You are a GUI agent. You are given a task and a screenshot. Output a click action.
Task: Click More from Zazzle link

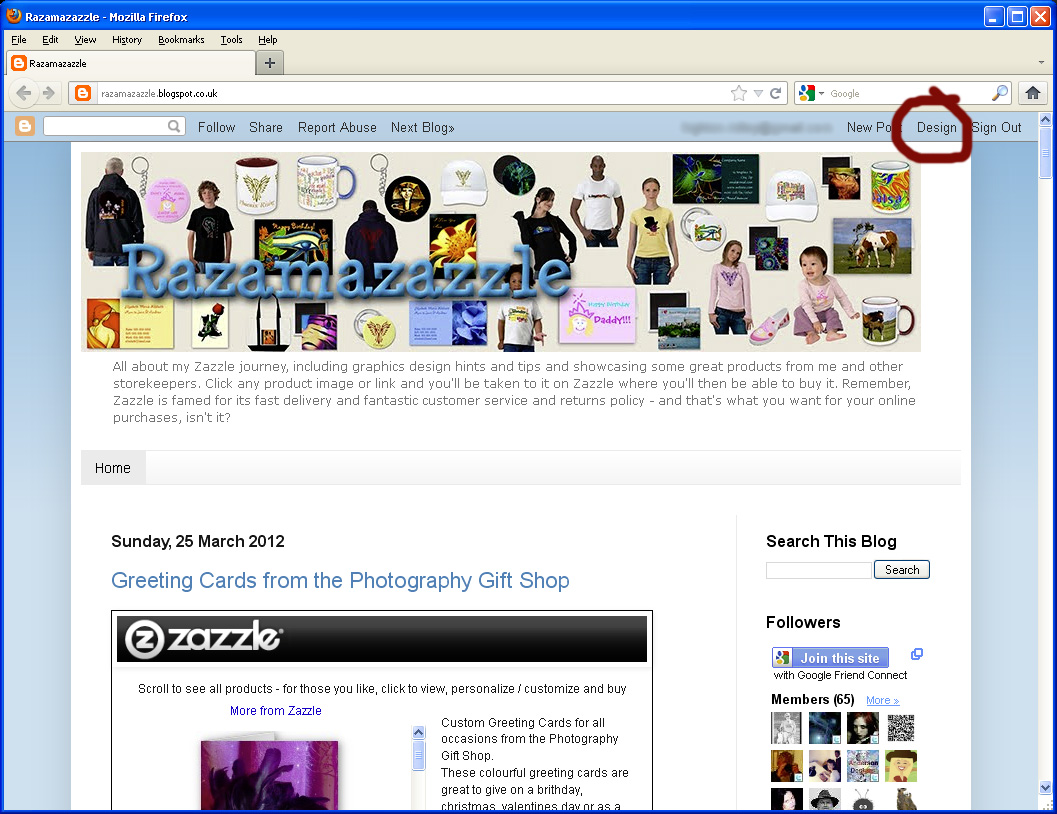[x=276, y=711]
